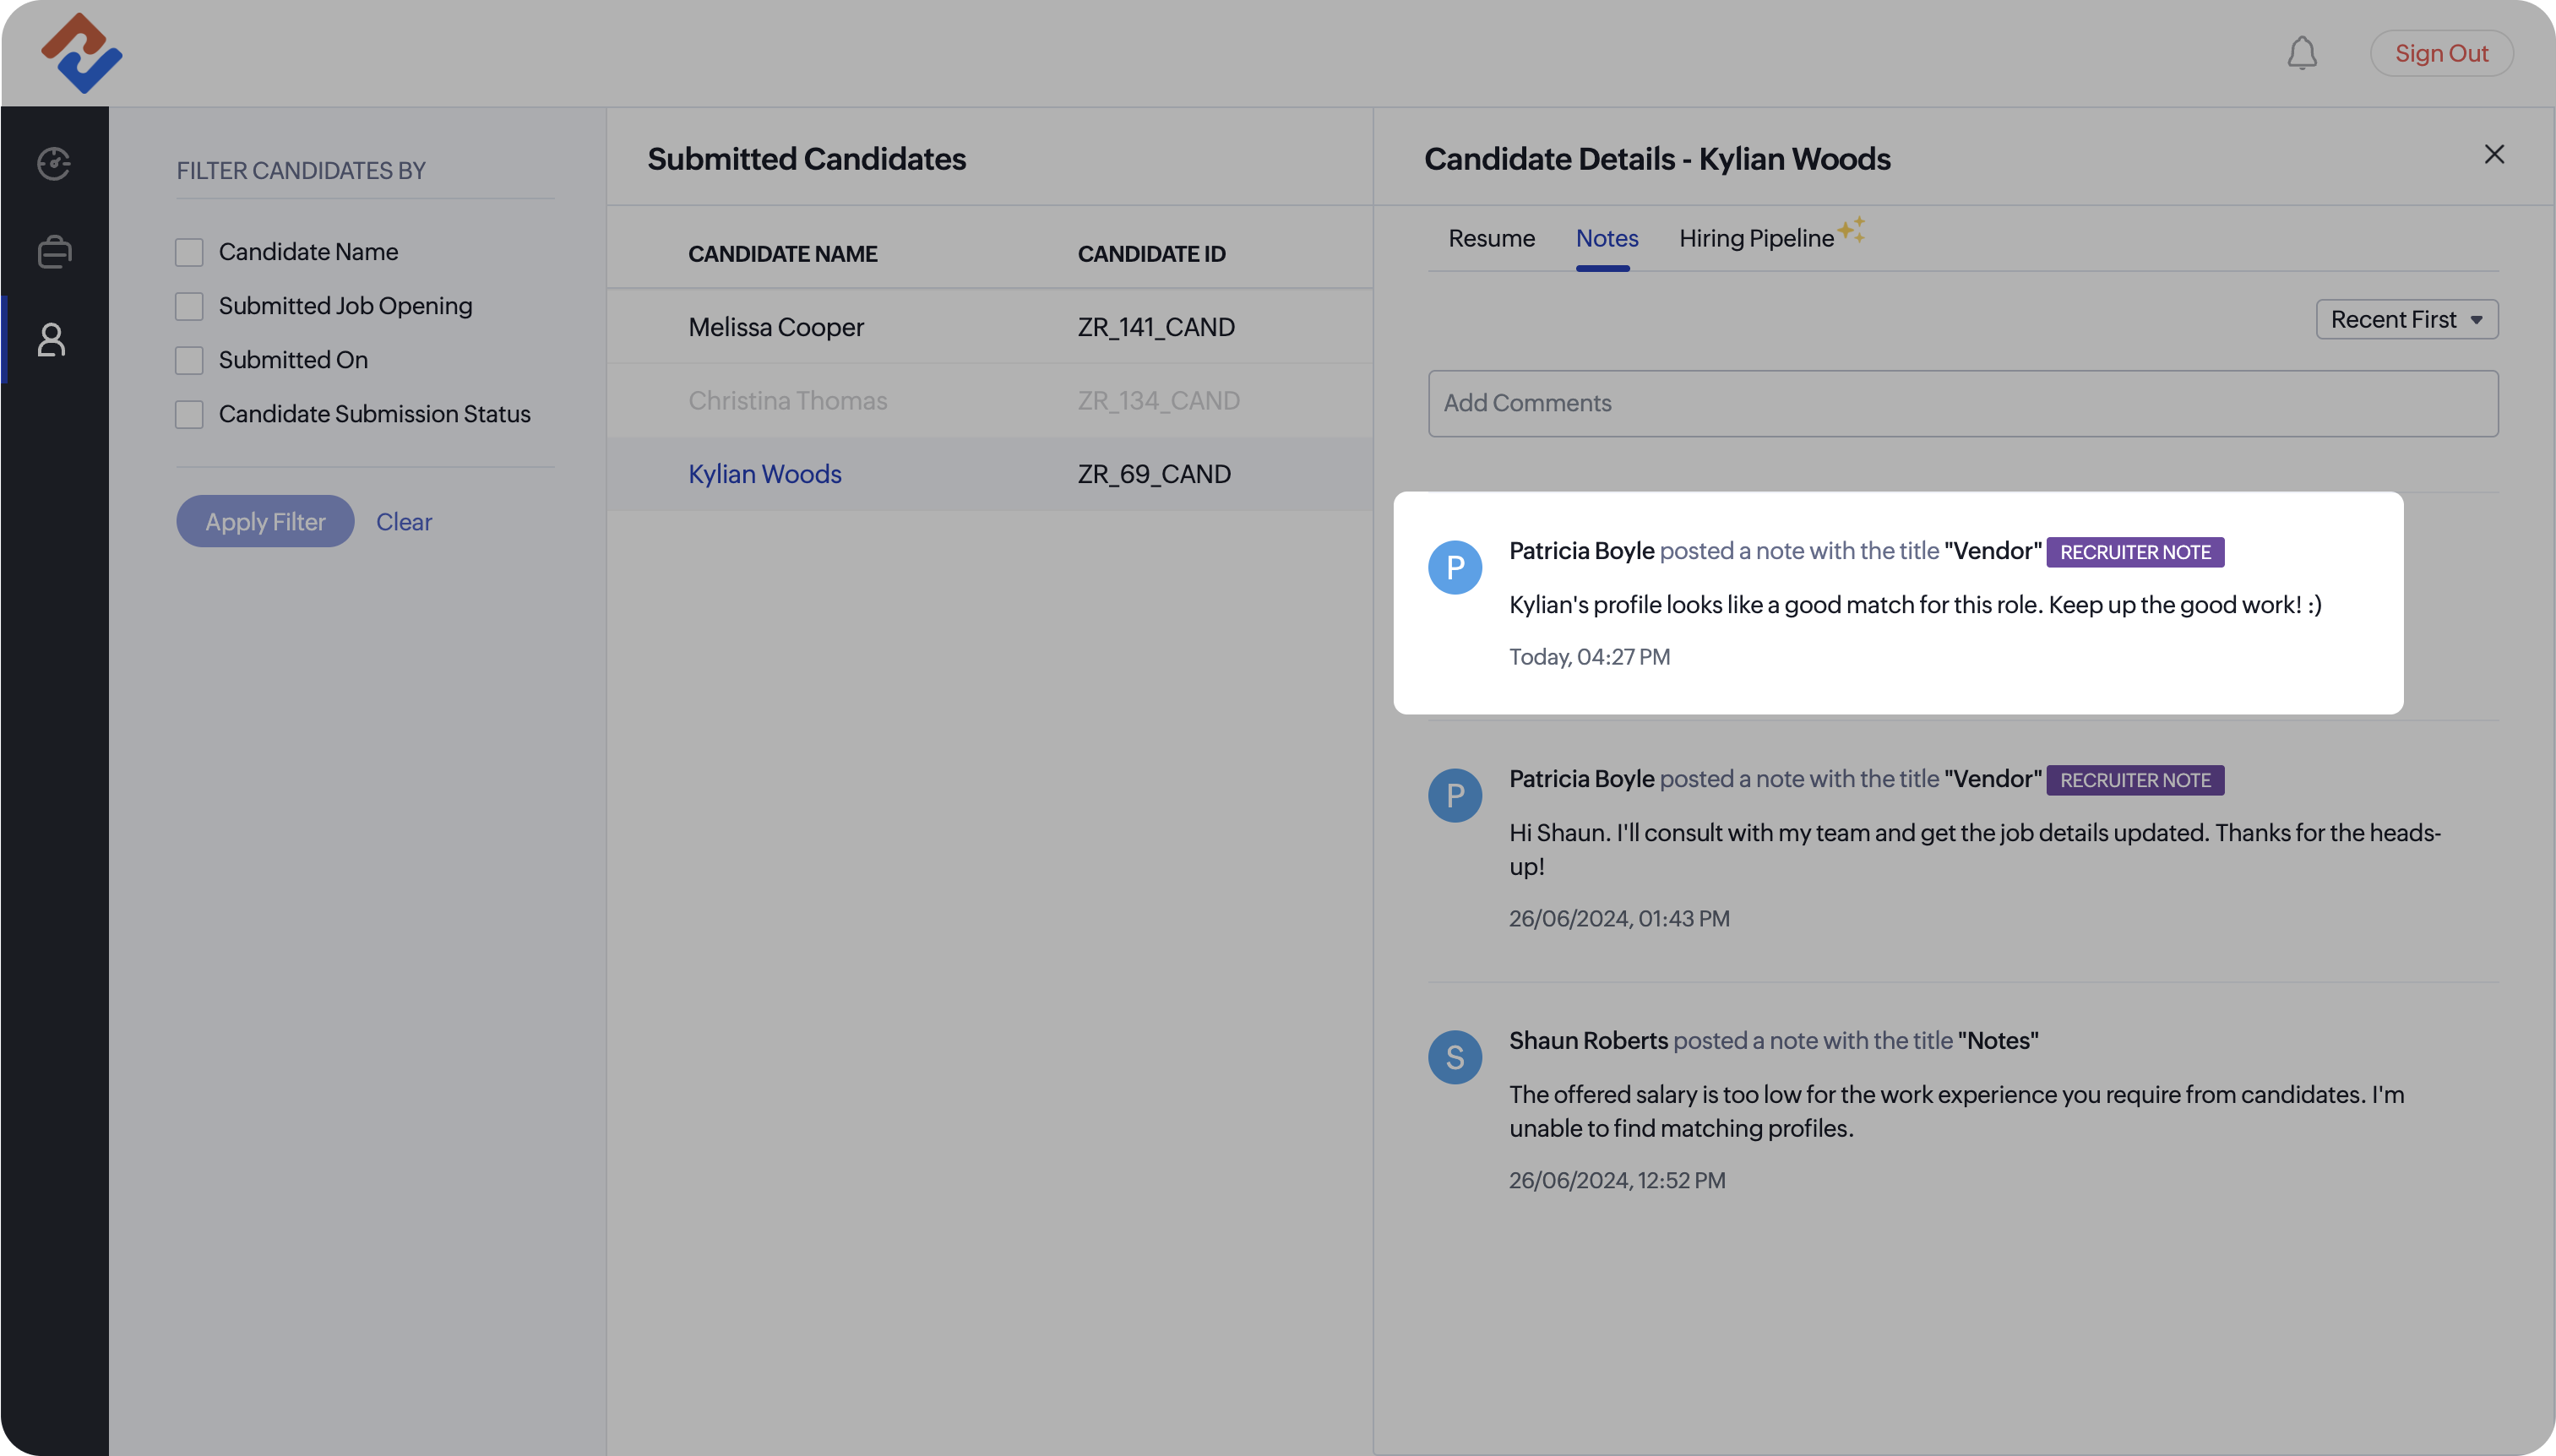2556x1456 pixels.
Task: Expand the Recent First sort dropdown
Action: 2406,320
